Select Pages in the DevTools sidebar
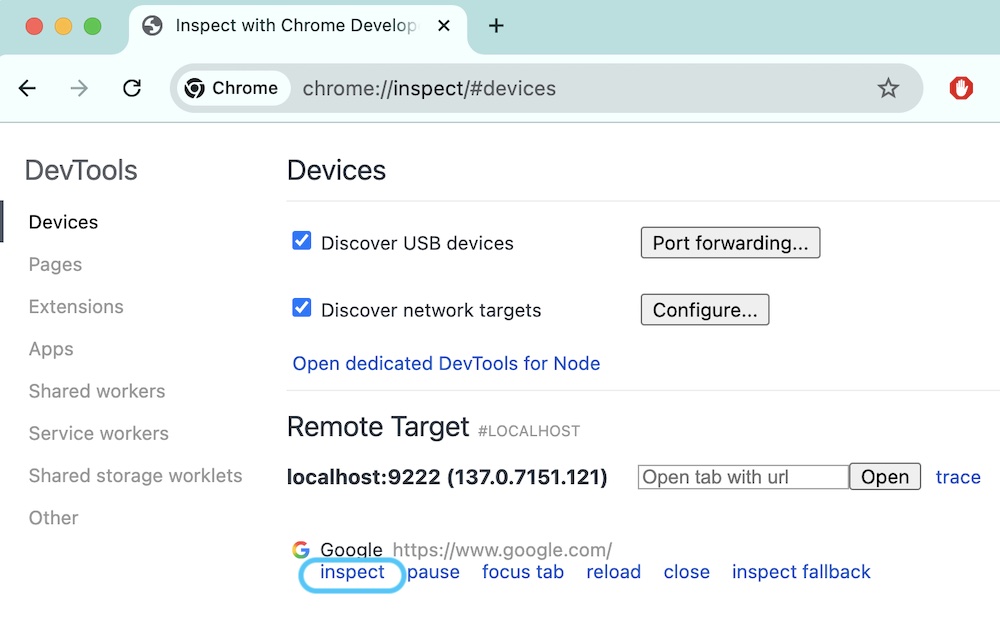The image size is (1000, 622). pos(55,265)
